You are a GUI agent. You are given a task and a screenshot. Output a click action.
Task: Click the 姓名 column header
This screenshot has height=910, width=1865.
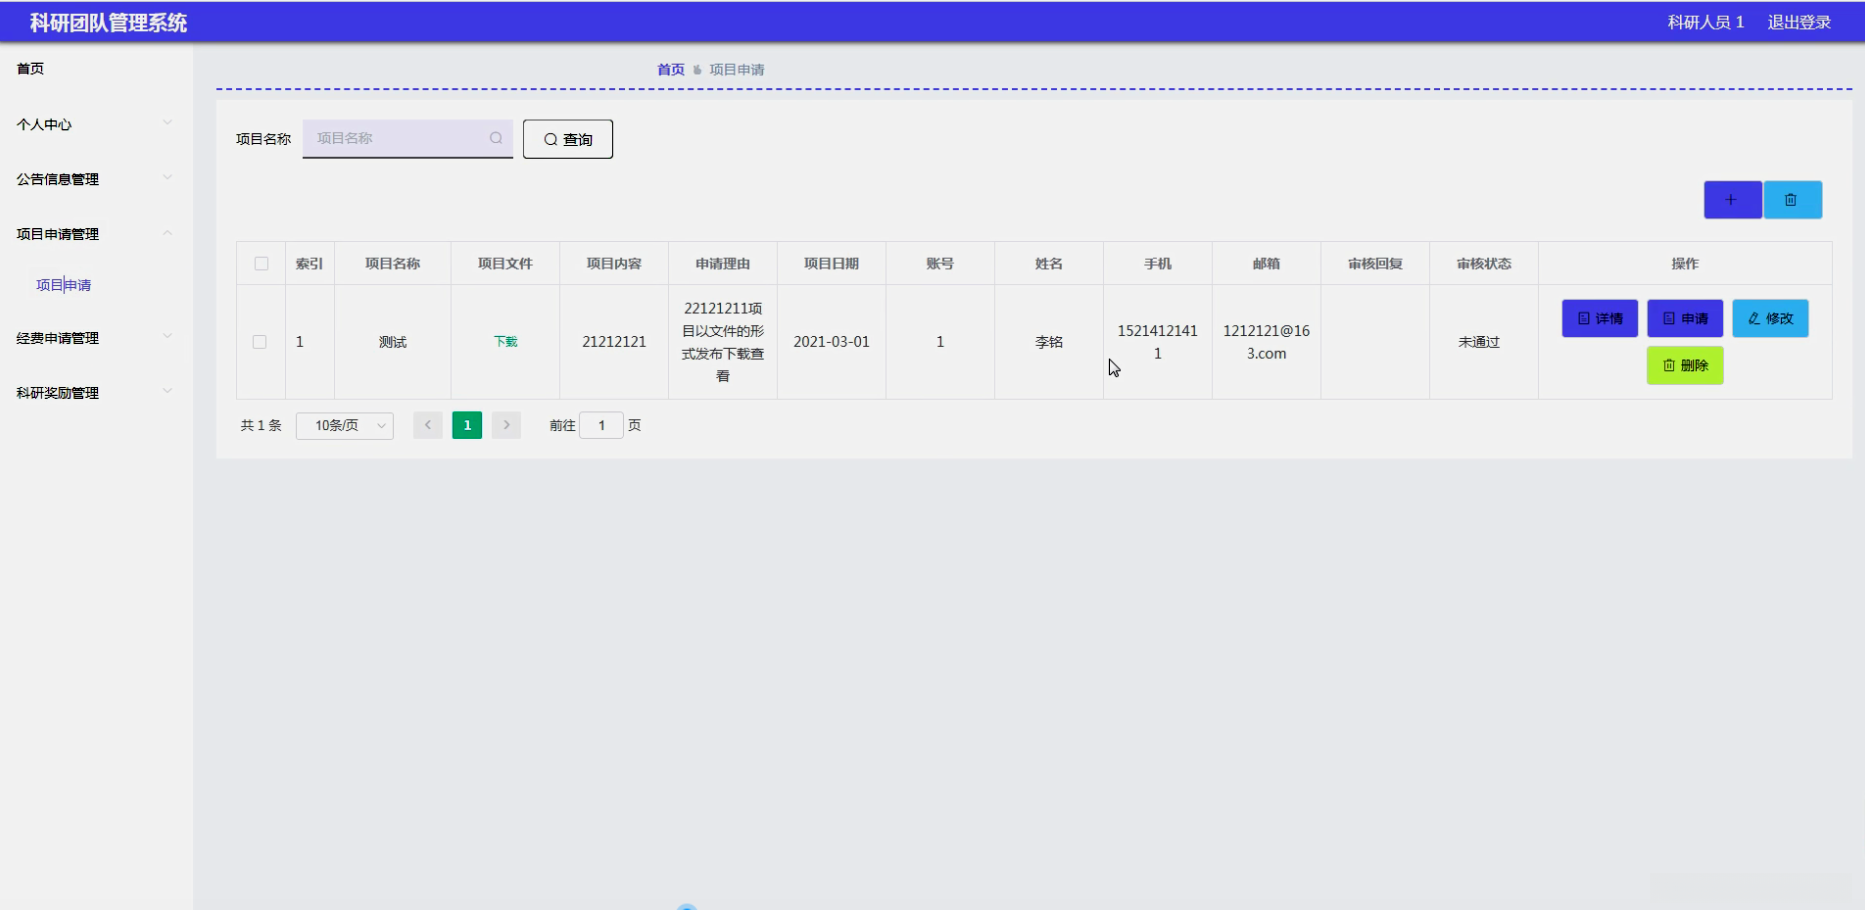(1049, 264)
